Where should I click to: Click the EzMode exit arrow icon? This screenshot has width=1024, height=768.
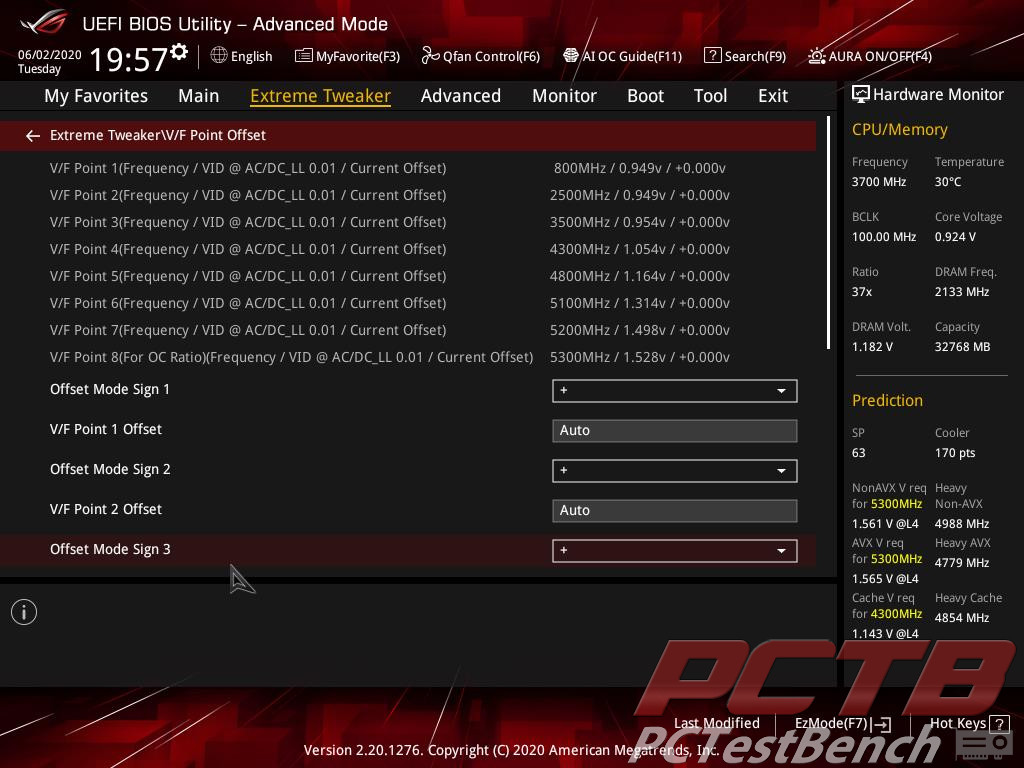(x=882, y=724)
